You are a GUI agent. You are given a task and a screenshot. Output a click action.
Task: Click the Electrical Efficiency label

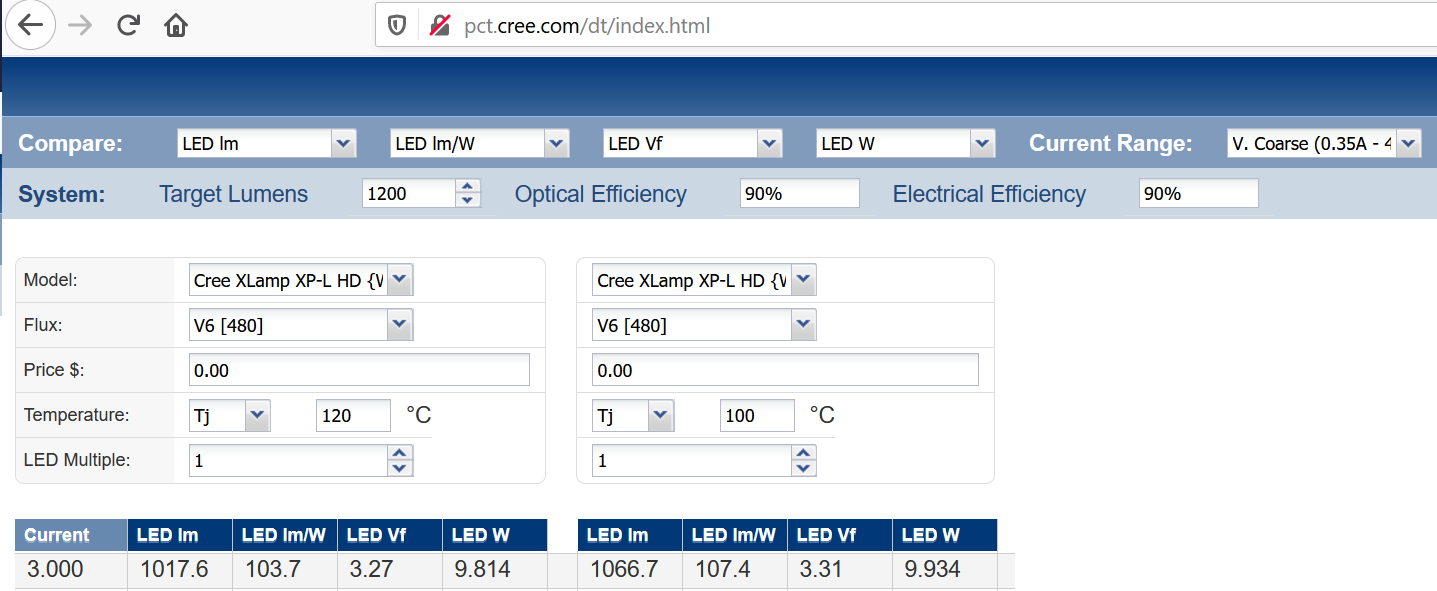[x=989, y=194]
